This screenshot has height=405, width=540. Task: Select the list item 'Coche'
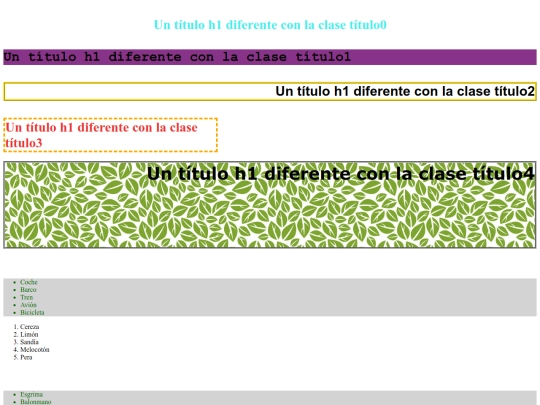29,282
